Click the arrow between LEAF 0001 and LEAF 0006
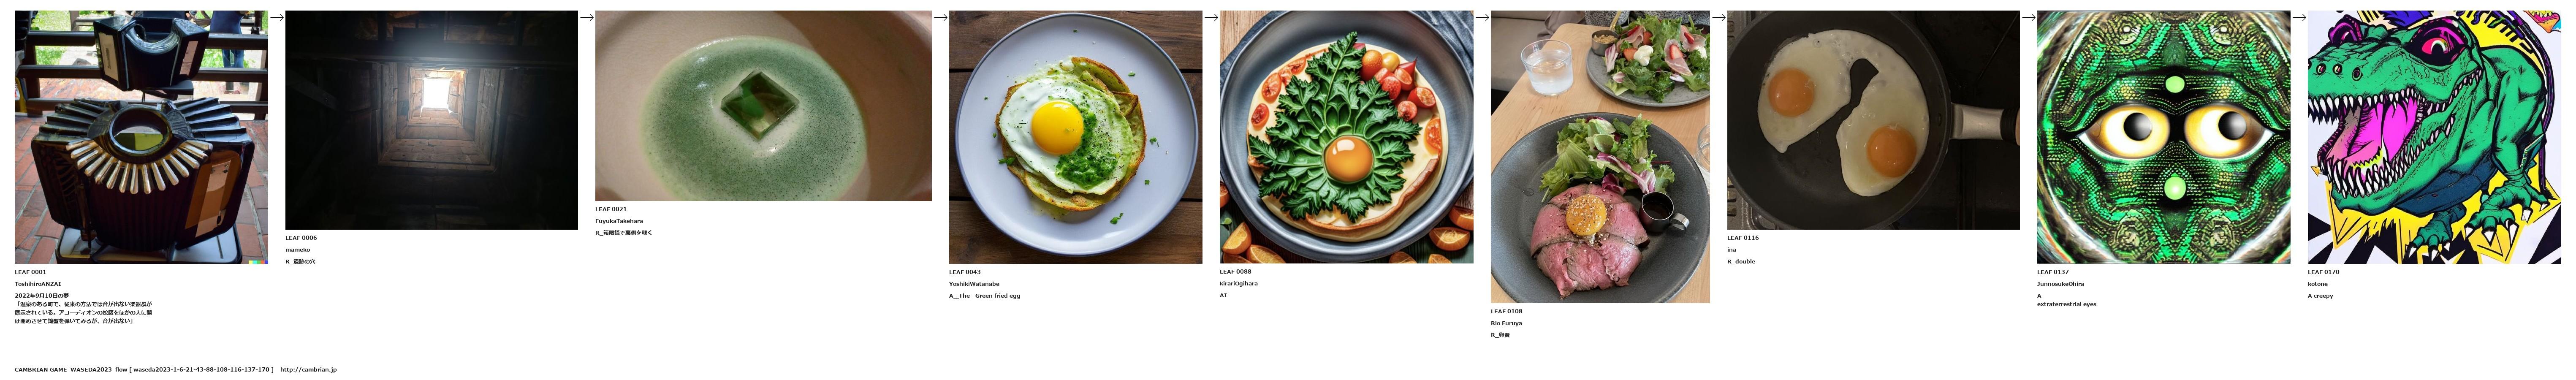The image size is (2576, 380). [277, 17]
